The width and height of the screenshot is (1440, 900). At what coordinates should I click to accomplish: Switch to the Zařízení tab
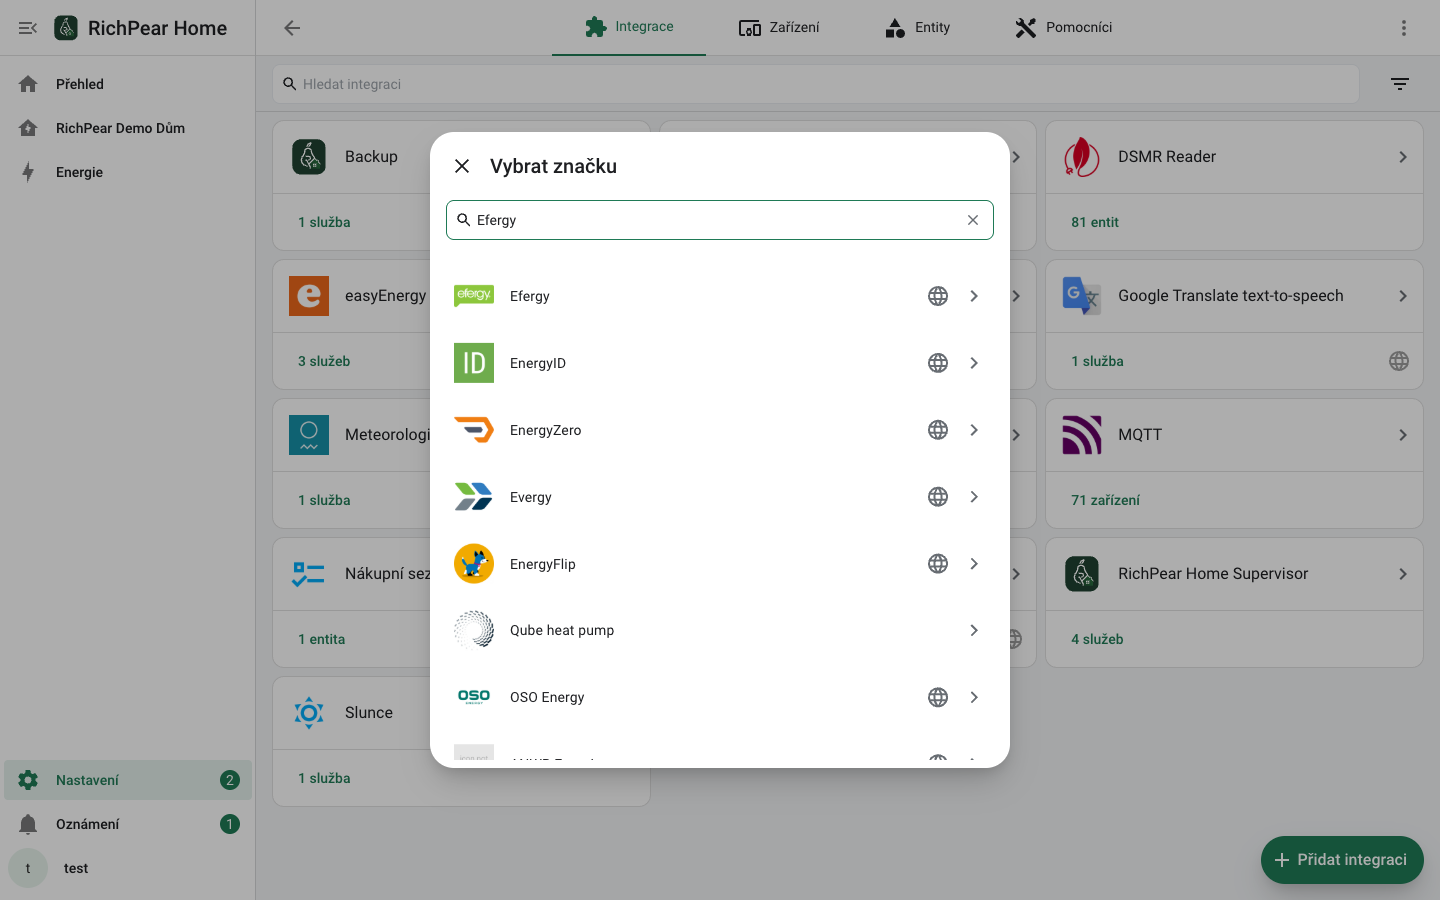tap(779, 27)
